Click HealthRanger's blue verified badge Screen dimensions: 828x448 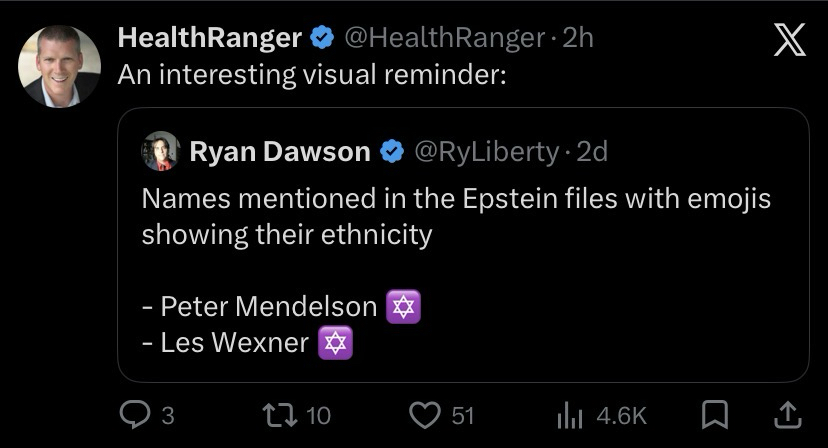(x=322, y=38)
